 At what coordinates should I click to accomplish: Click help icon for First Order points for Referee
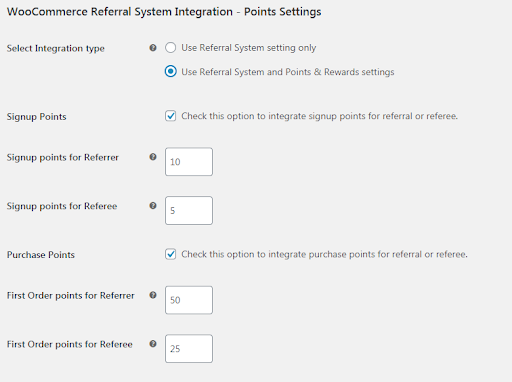153,344
